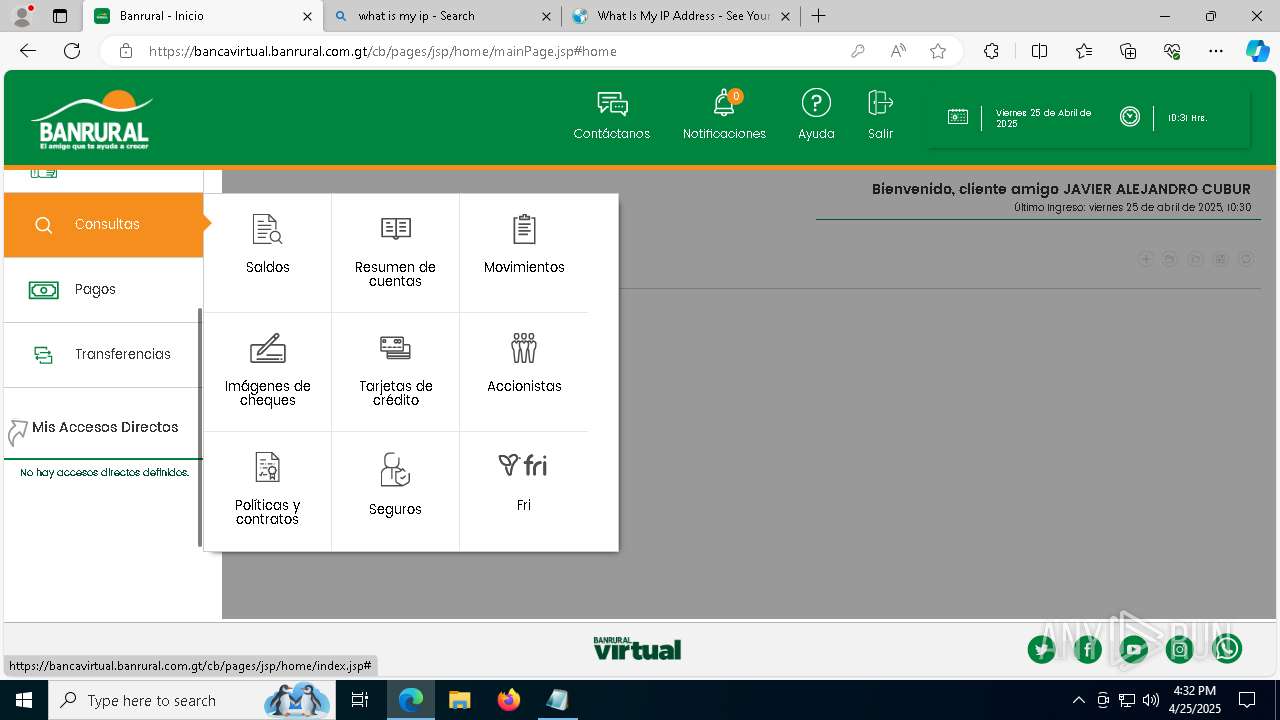Click the browser back button

[28, 51]
